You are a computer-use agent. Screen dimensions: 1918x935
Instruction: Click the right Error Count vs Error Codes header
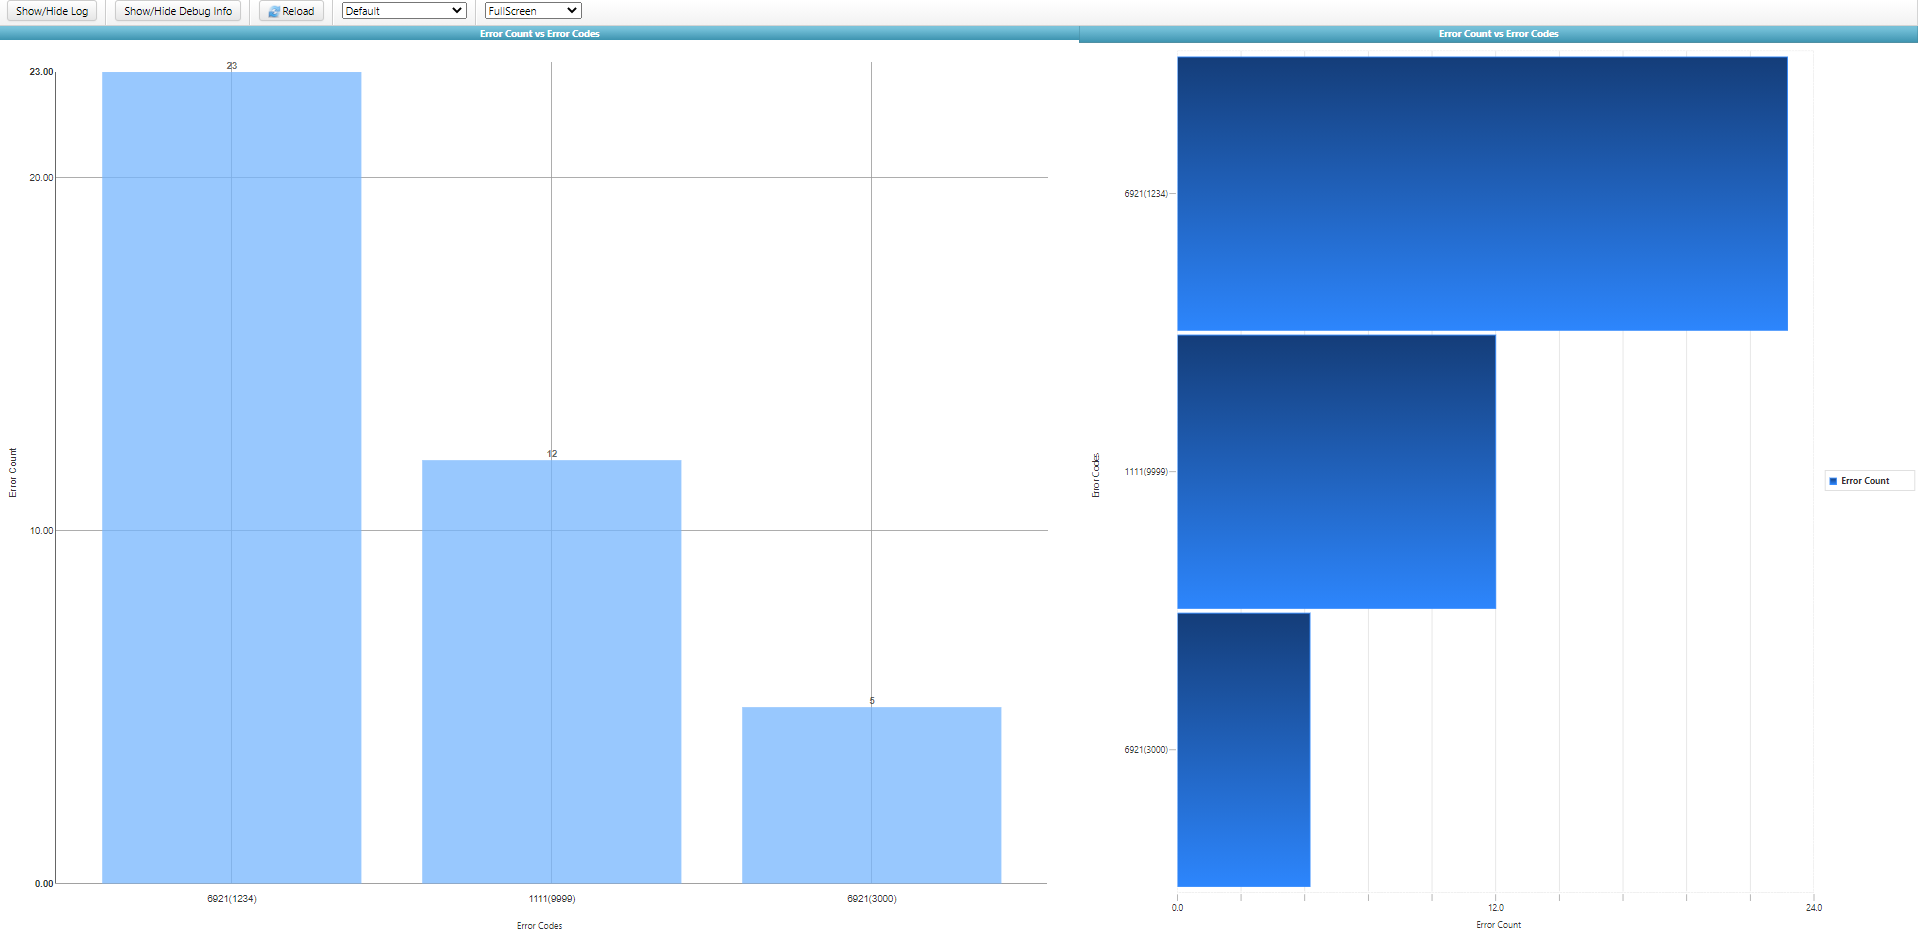click(1498, 33)
